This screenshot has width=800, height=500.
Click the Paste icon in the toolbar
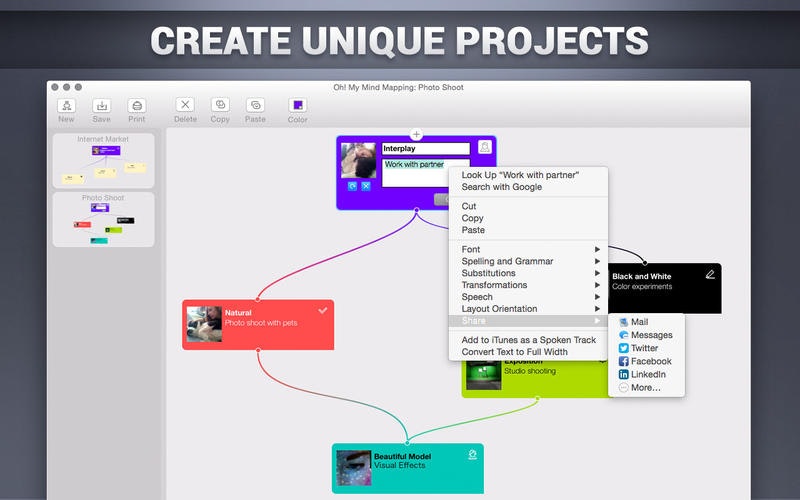255,105
